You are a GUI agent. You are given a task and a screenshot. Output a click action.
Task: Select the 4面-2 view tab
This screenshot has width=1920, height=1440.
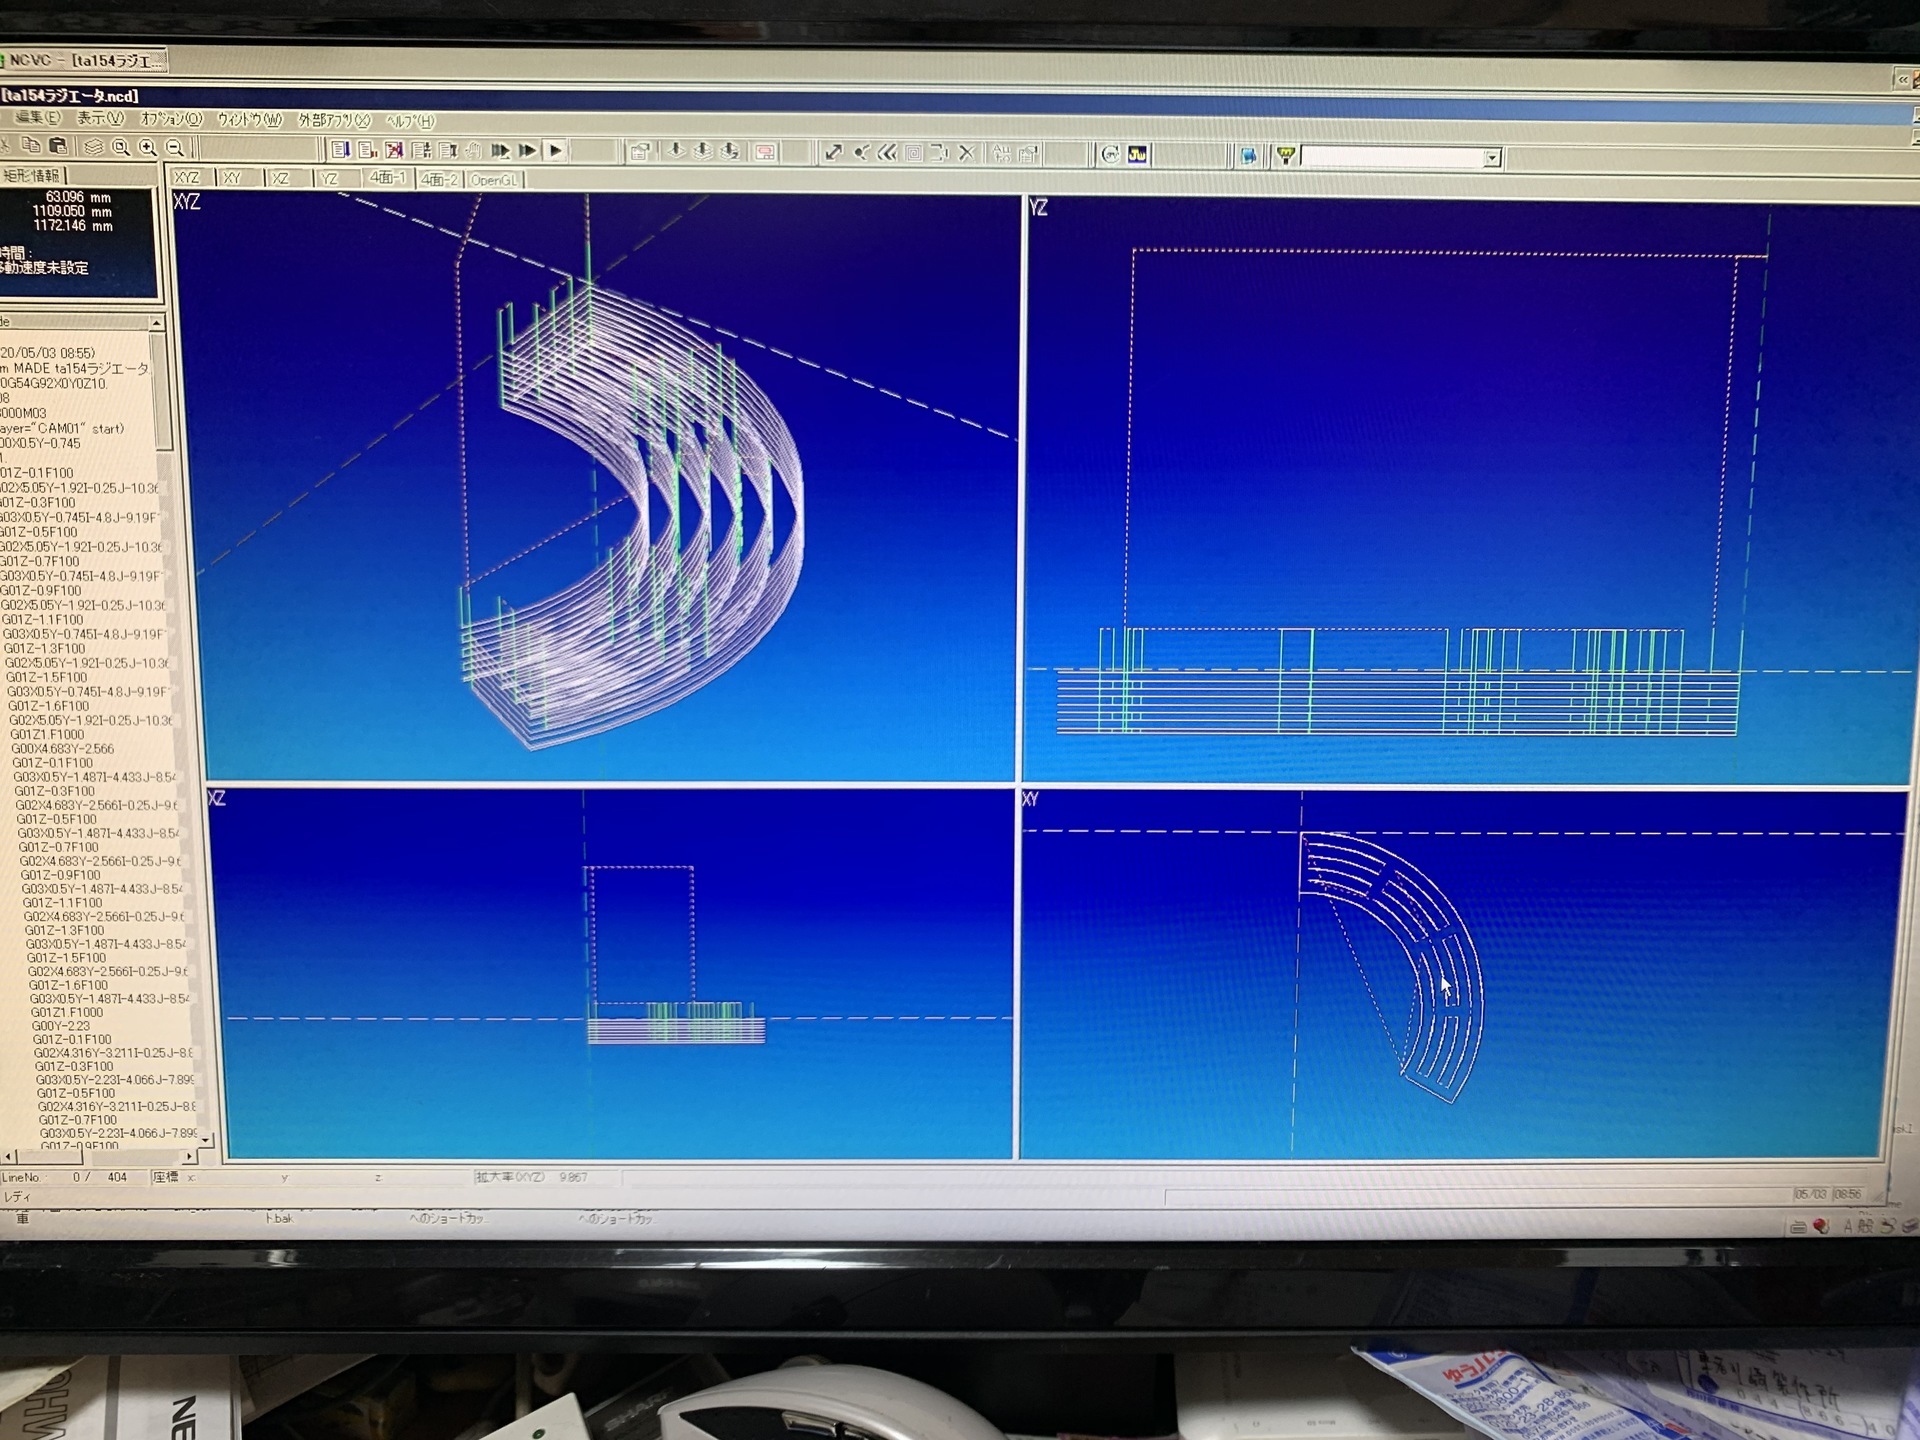[438, 179]
